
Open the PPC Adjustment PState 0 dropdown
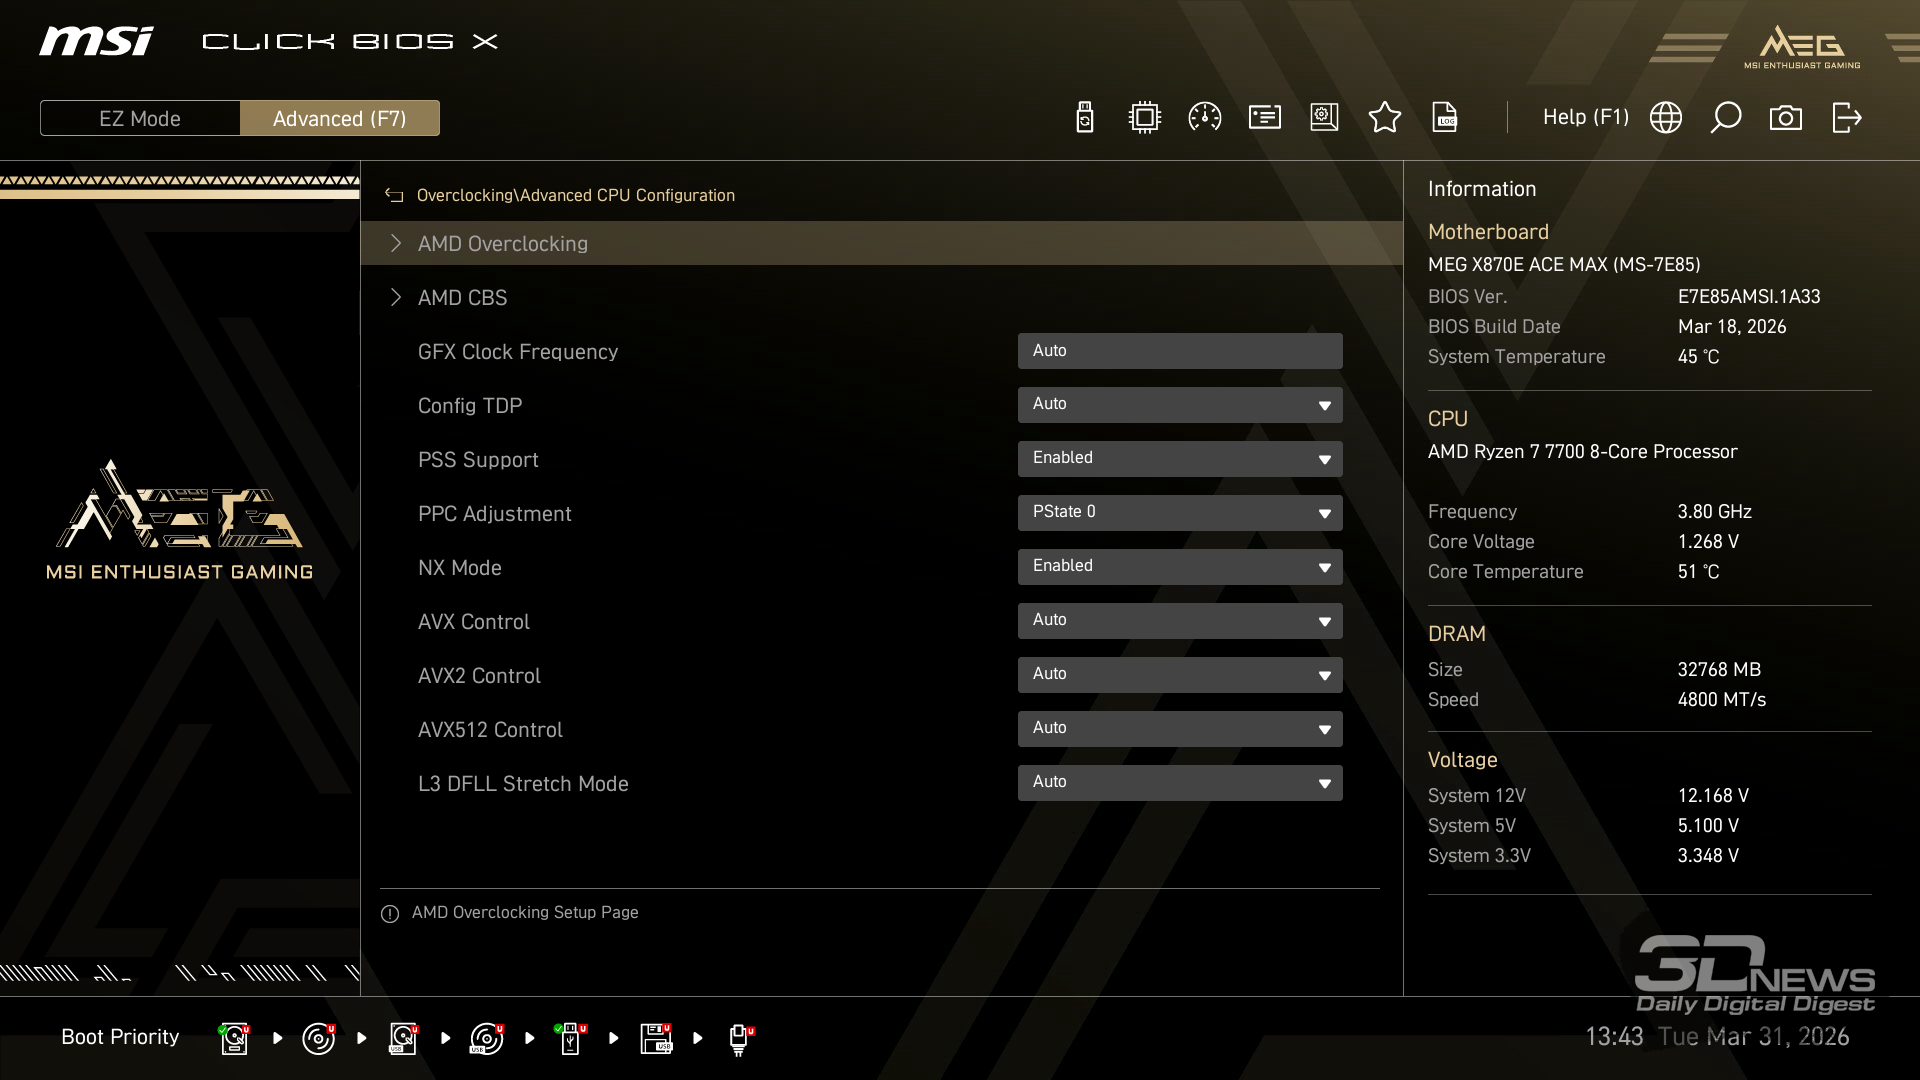click(x=1179, y=512)
